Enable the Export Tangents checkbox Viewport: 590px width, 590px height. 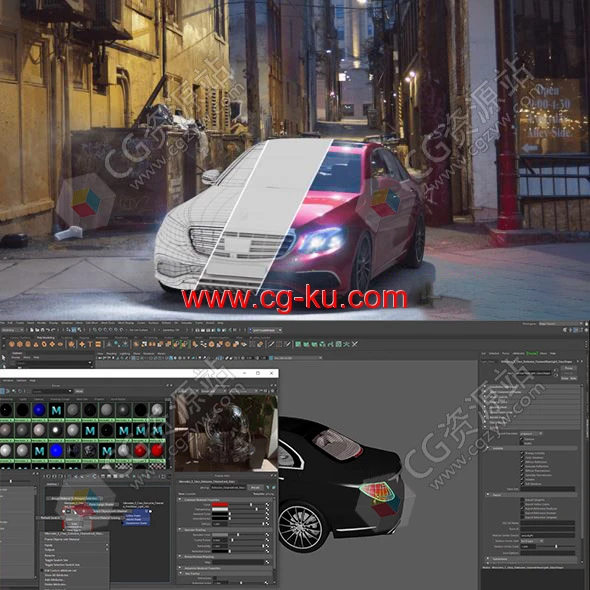(522, 500)
